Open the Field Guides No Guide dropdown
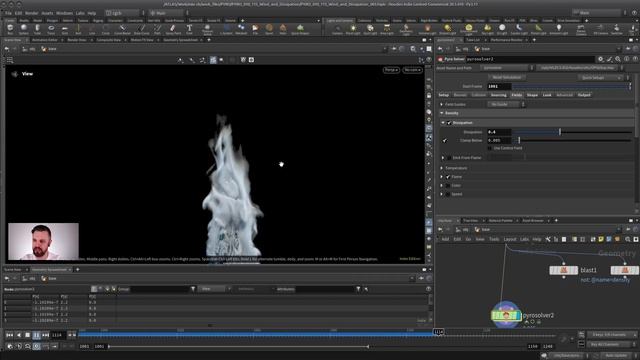640x360 pixels. point(505,104)
